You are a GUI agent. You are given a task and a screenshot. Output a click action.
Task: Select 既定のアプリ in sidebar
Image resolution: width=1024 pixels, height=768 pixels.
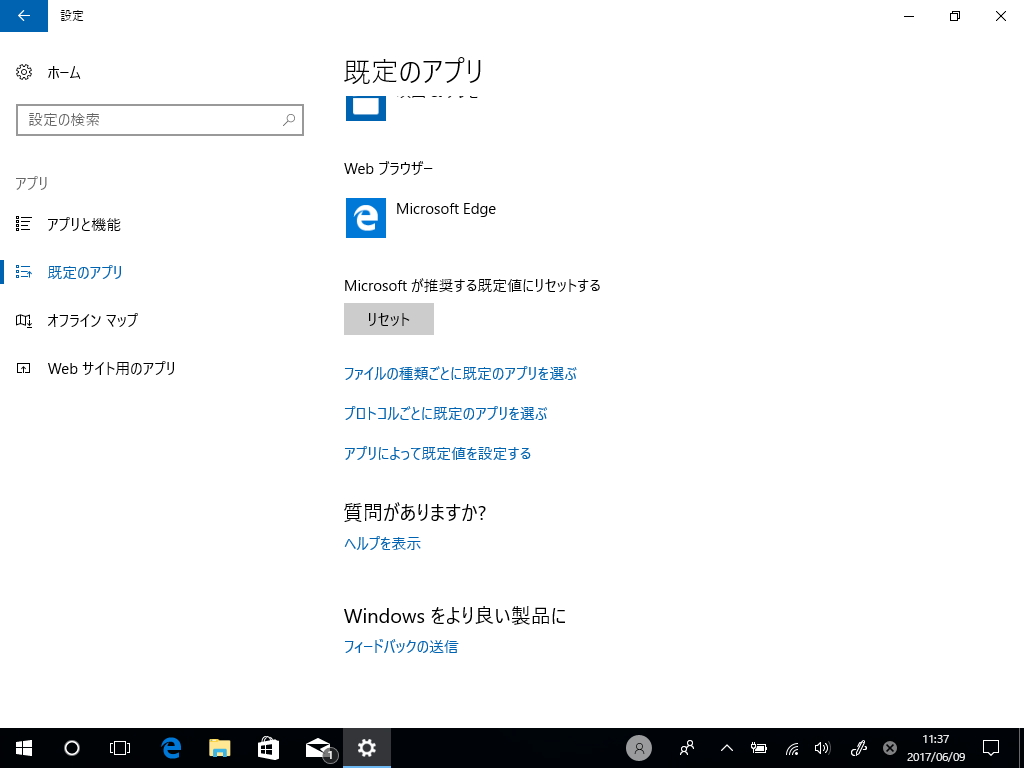[85, 272]
